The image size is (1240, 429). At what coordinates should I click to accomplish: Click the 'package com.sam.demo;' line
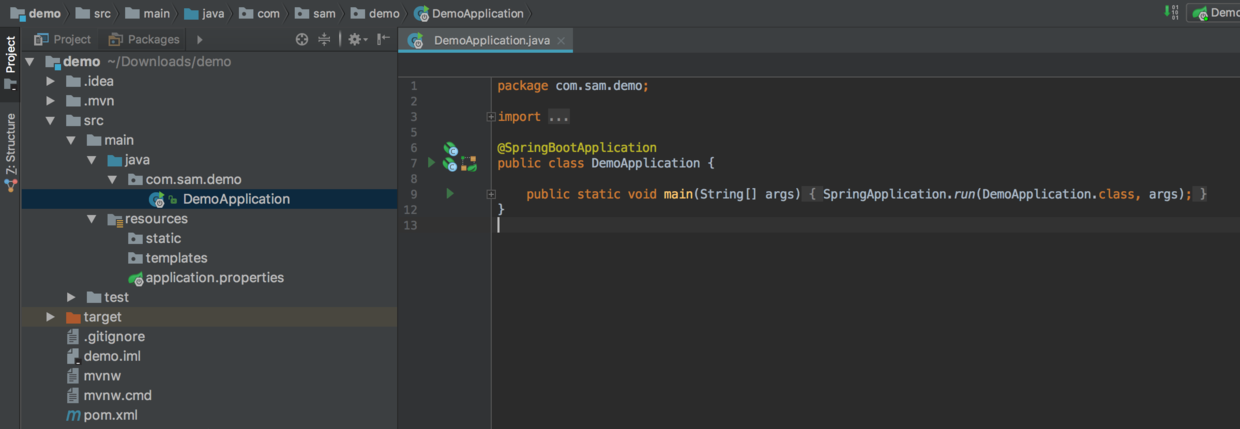[574, 86]
